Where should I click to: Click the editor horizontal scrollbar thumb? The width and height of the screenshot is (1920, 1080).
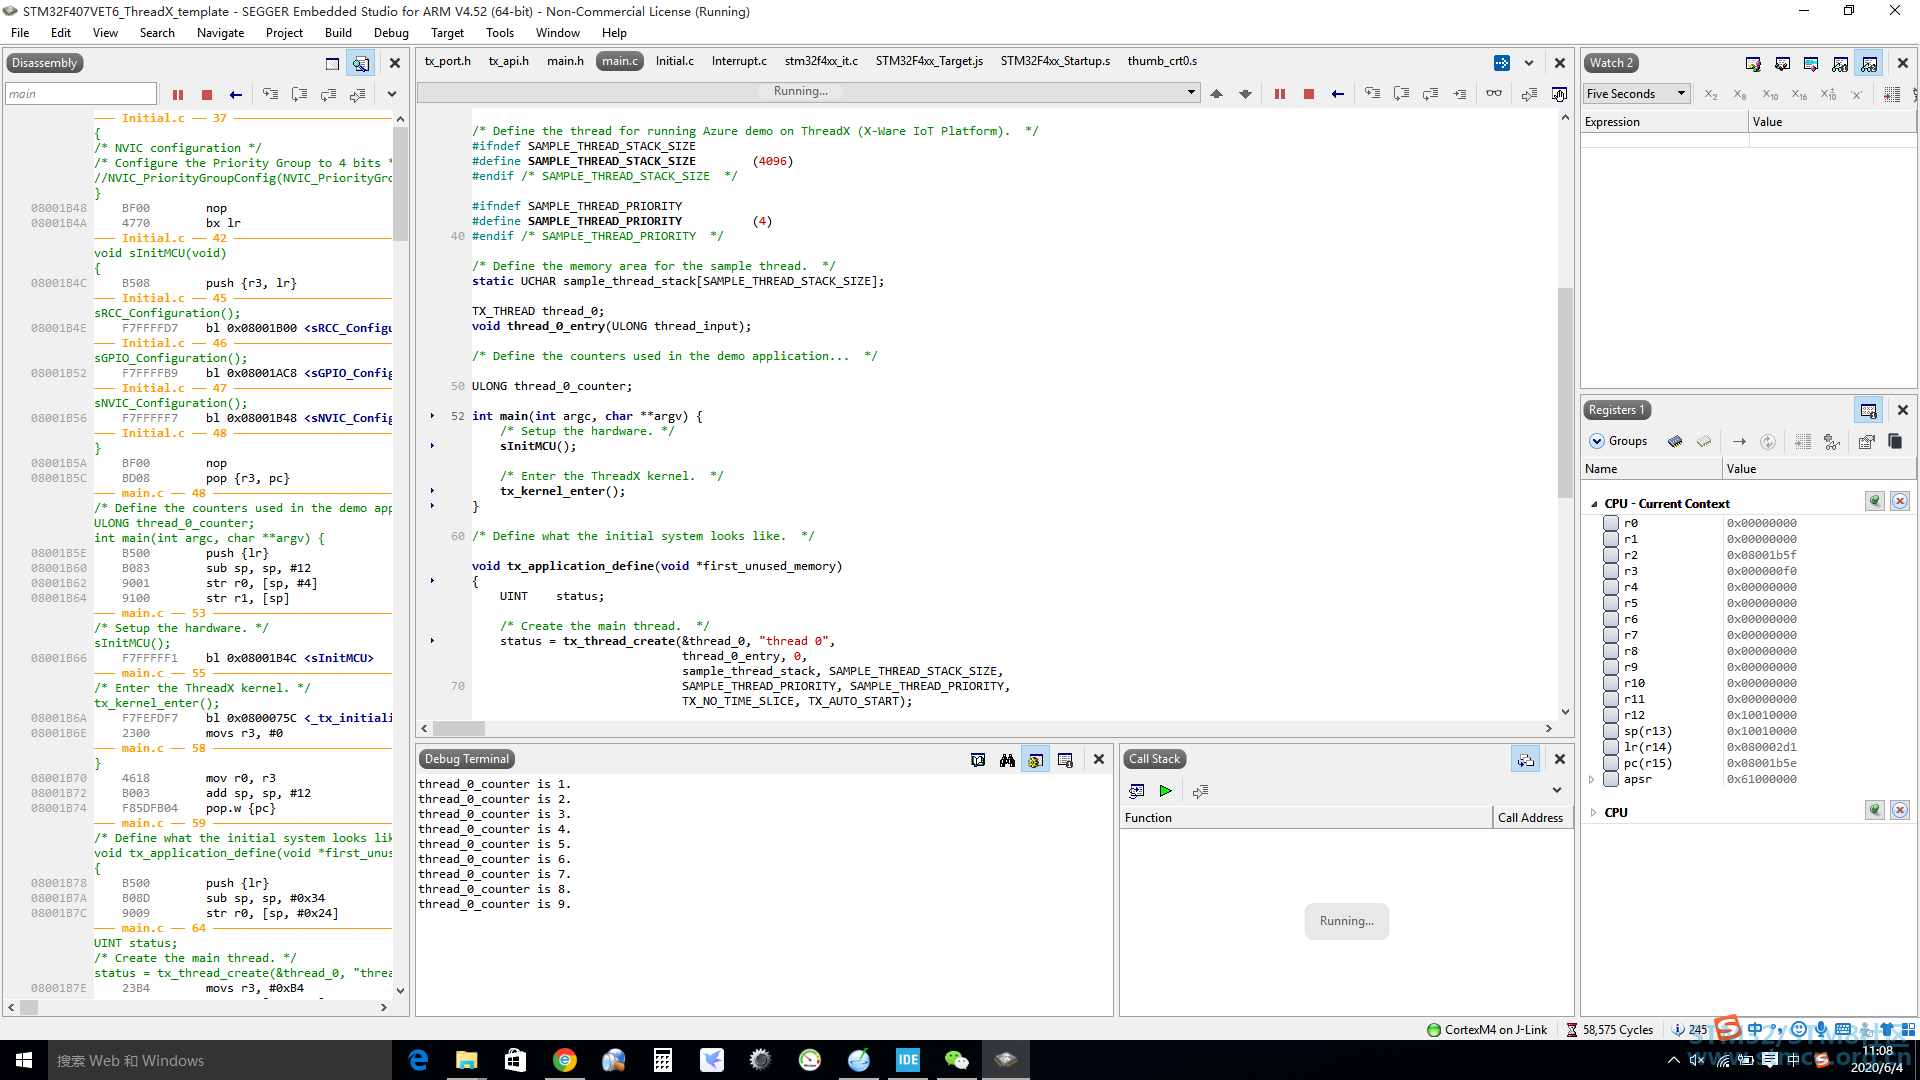click(459, 729)
